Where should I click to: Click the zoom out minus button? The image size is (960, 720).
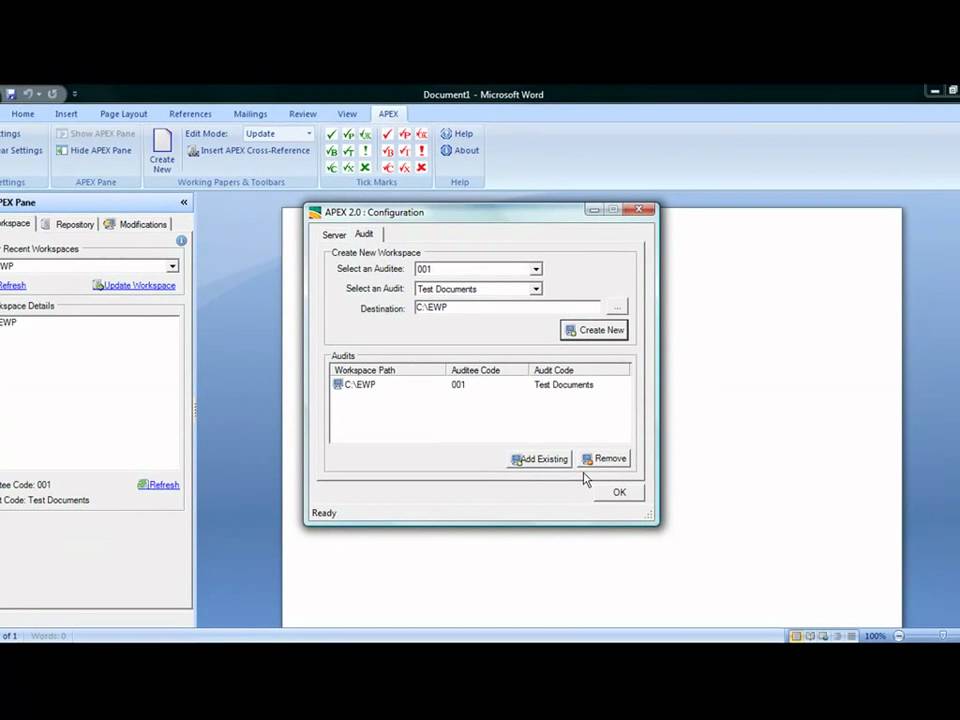coord(899,636)
